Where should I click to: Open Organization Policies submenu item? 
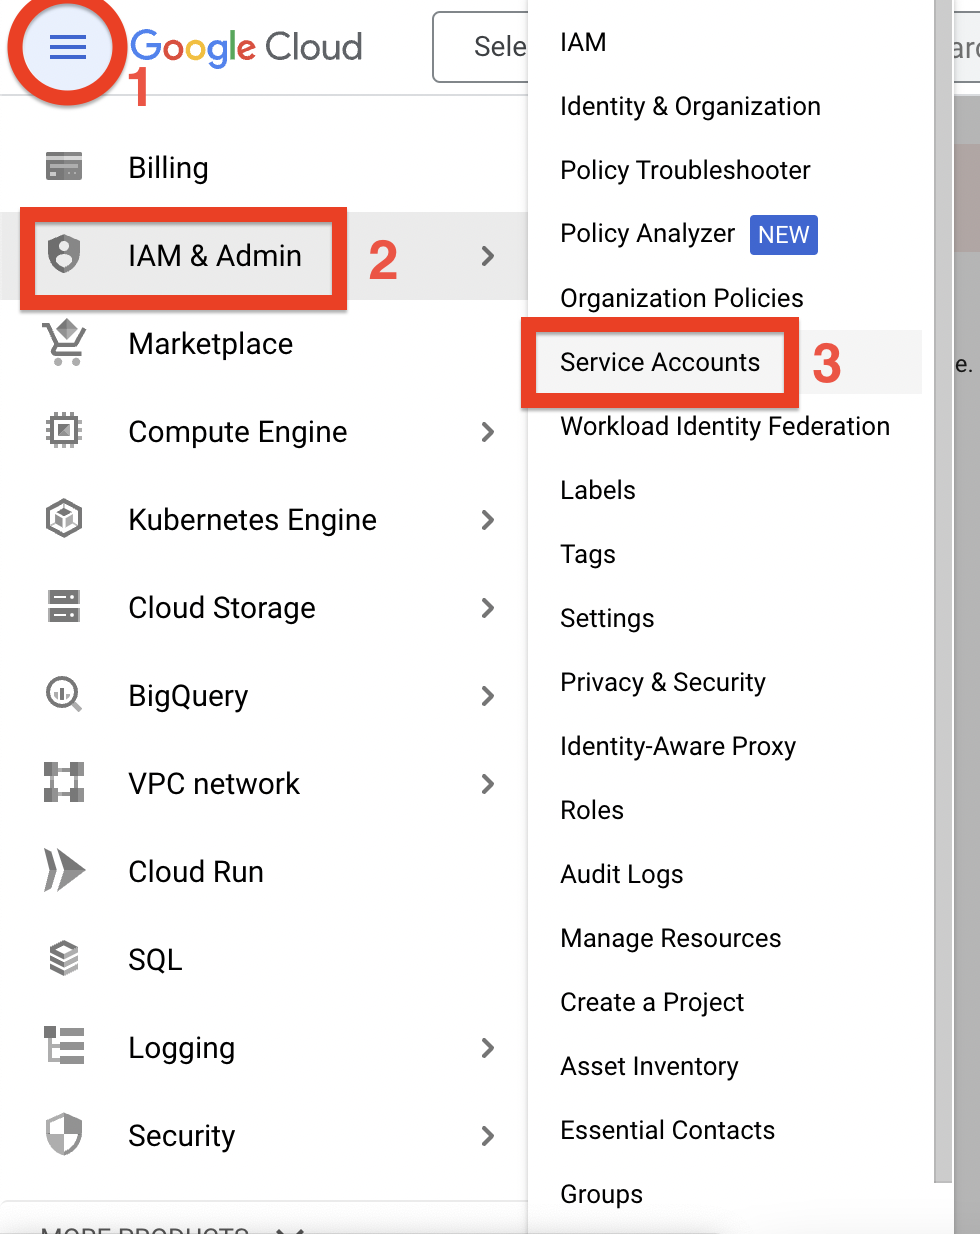tap(682, 298)
